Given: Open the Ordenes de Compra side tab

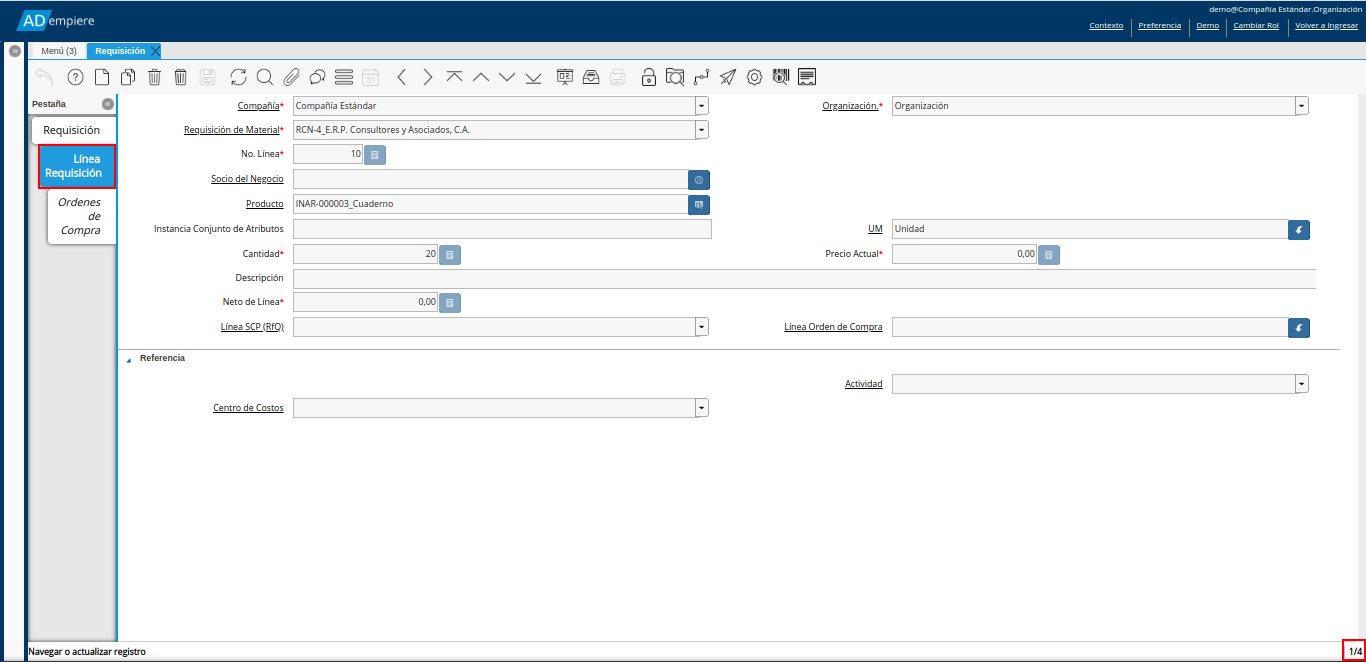Looking at the screenshot, I should point(81,216).
